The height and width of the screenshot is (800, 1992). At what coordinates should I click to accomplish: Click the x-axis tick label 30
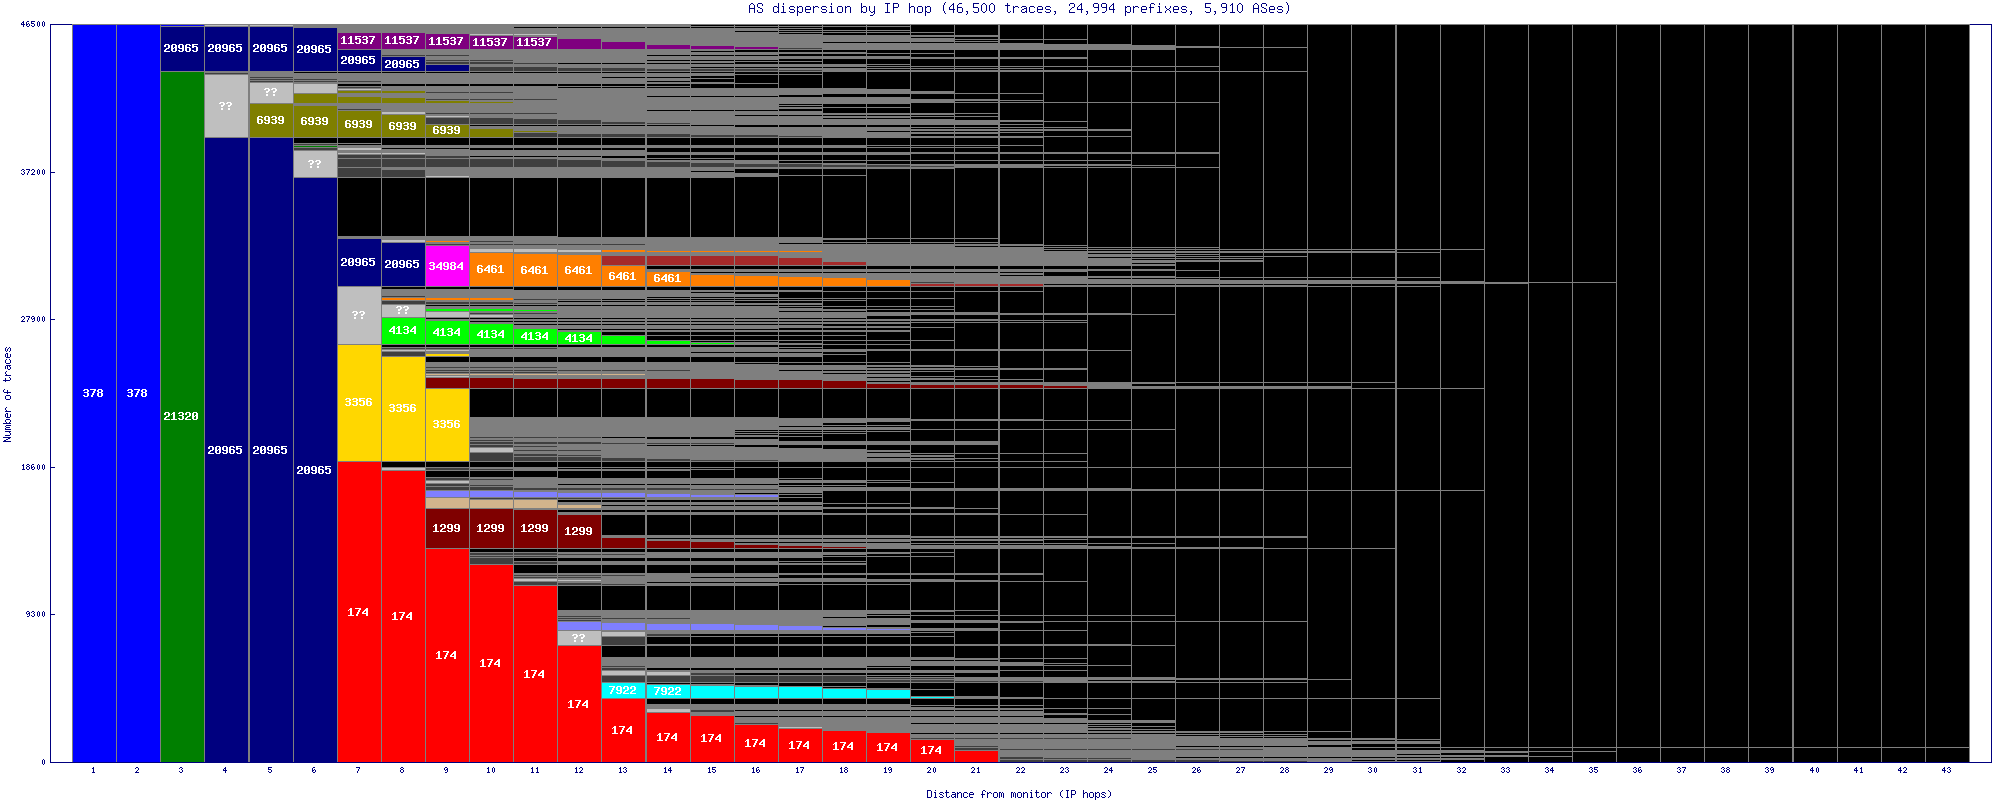[x=1372, y=770]
